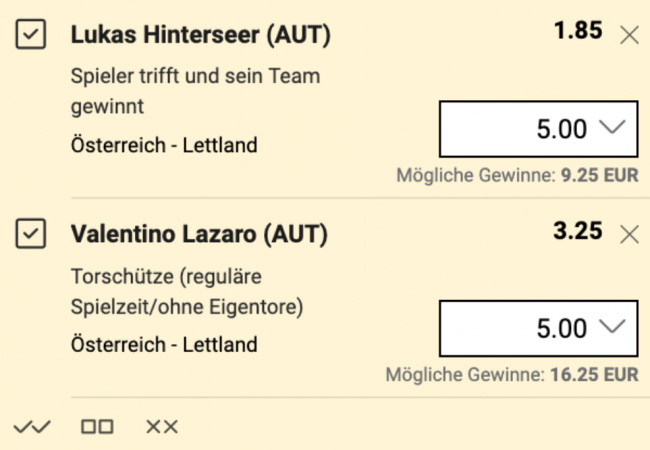This screenshot has width=650, height=450.
Task: Expand the chevron in Hinterseer's stake box
Action: click(610, 128)
